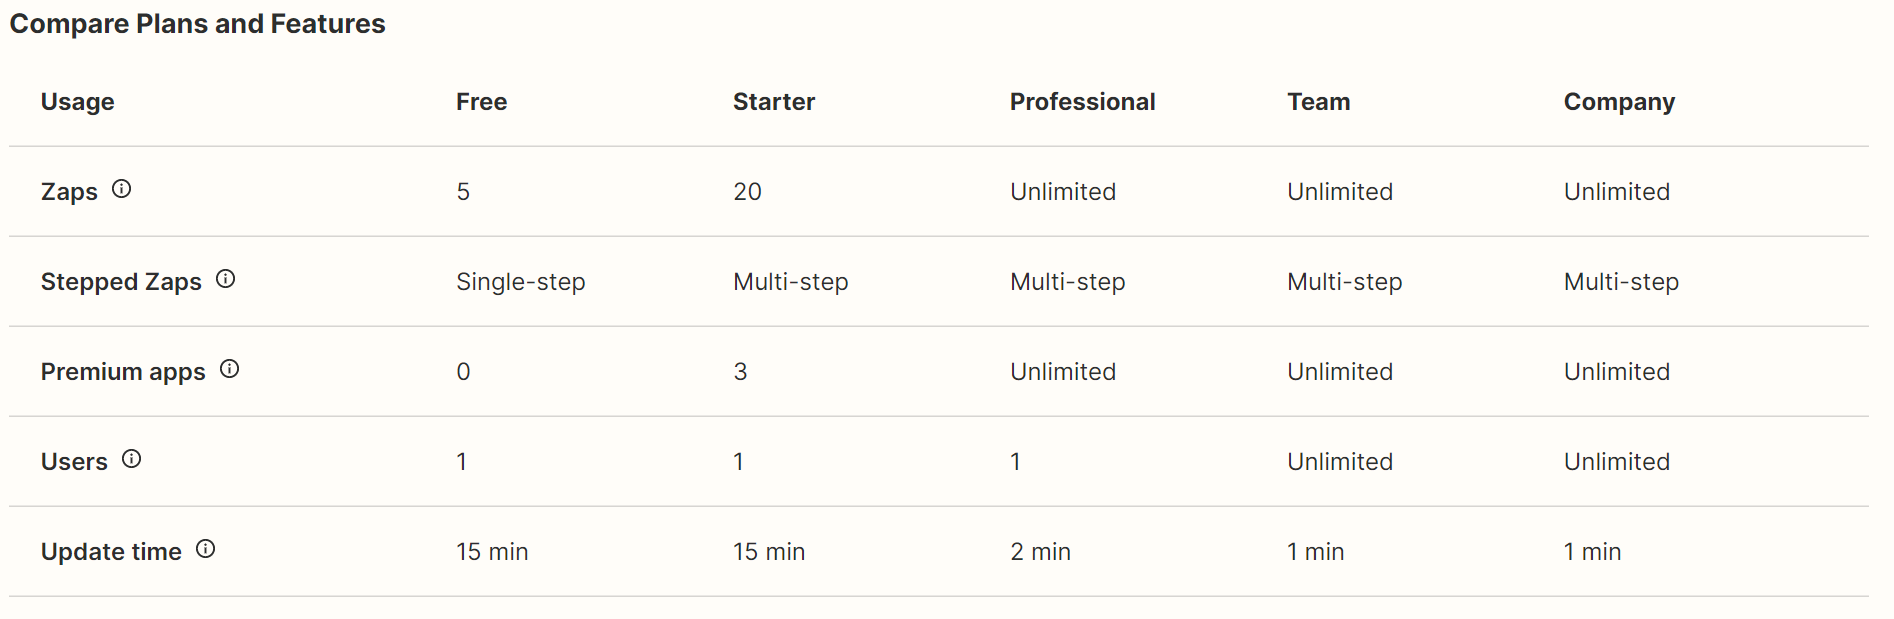
Task: Click the info icon next to Zaps
Action: [x=121, y=189]
